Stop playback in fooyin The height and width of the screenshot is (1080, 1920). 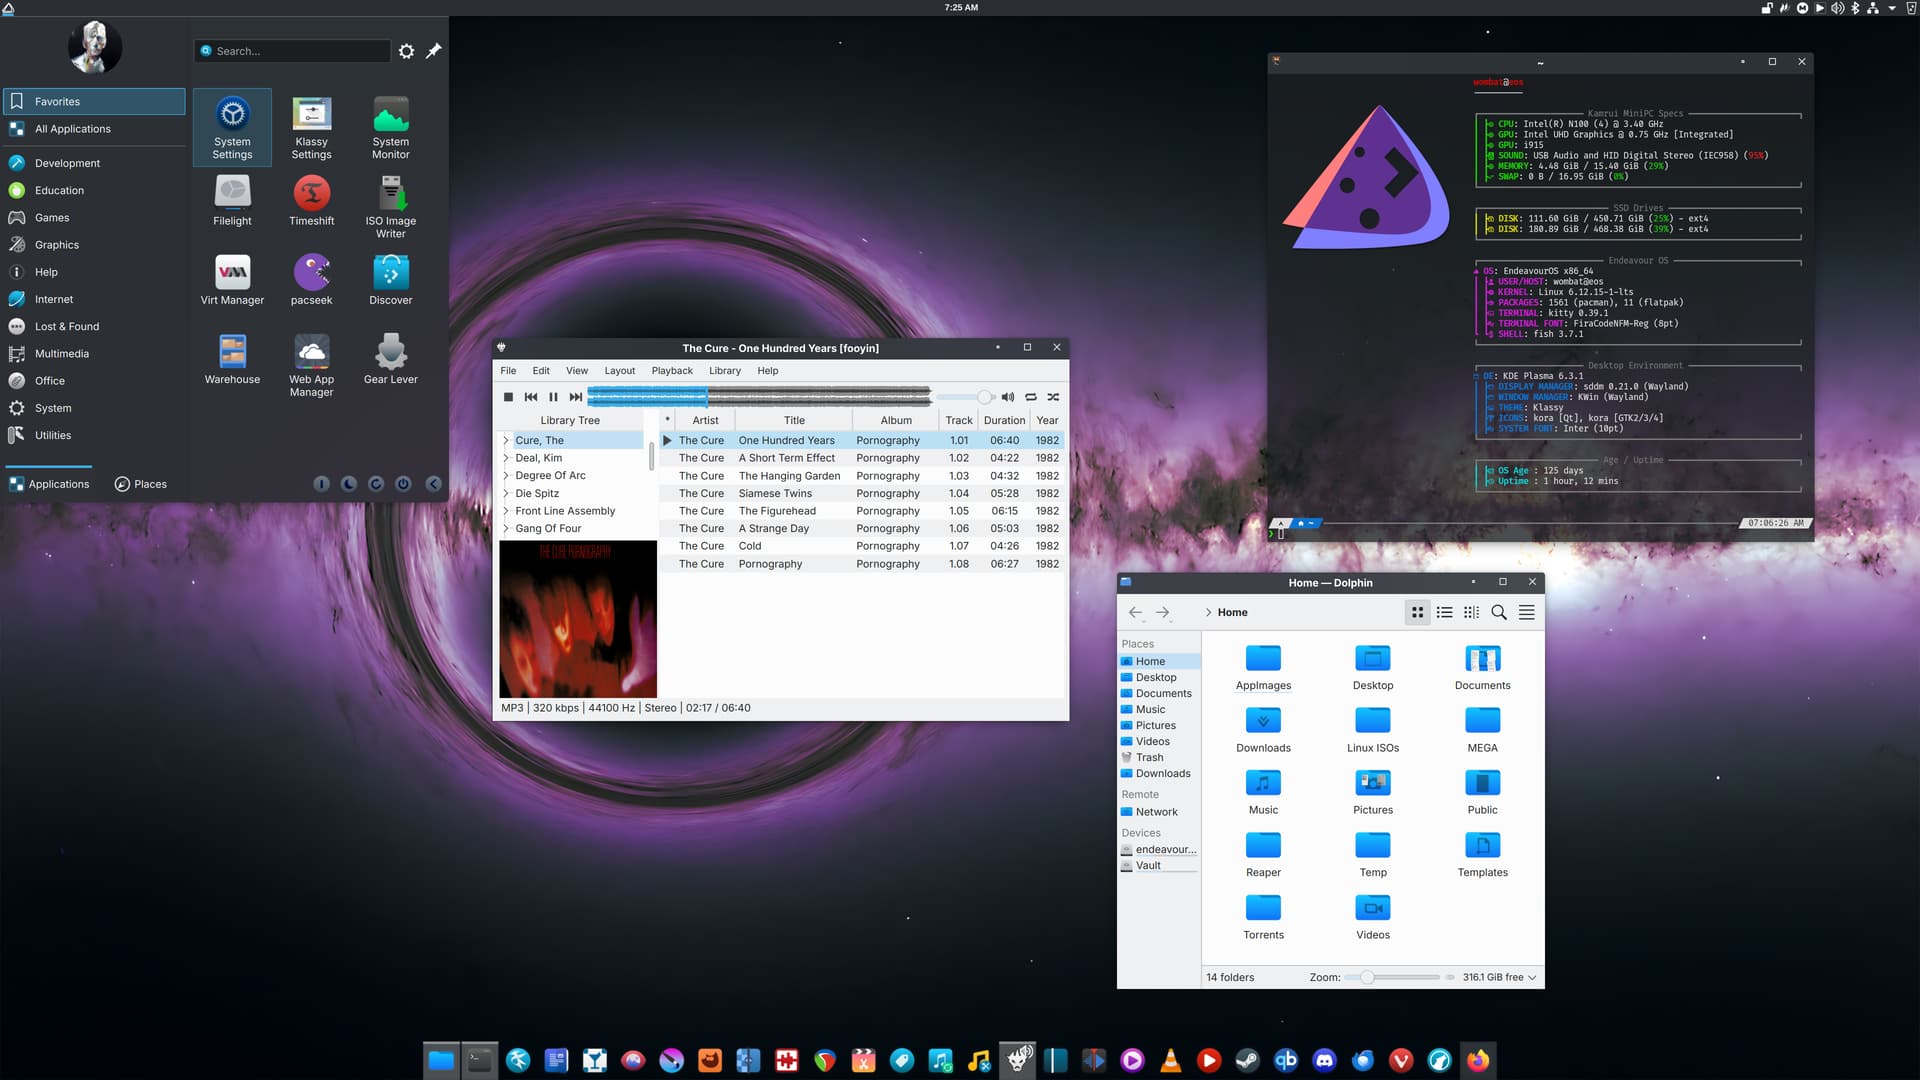point(508,397)
